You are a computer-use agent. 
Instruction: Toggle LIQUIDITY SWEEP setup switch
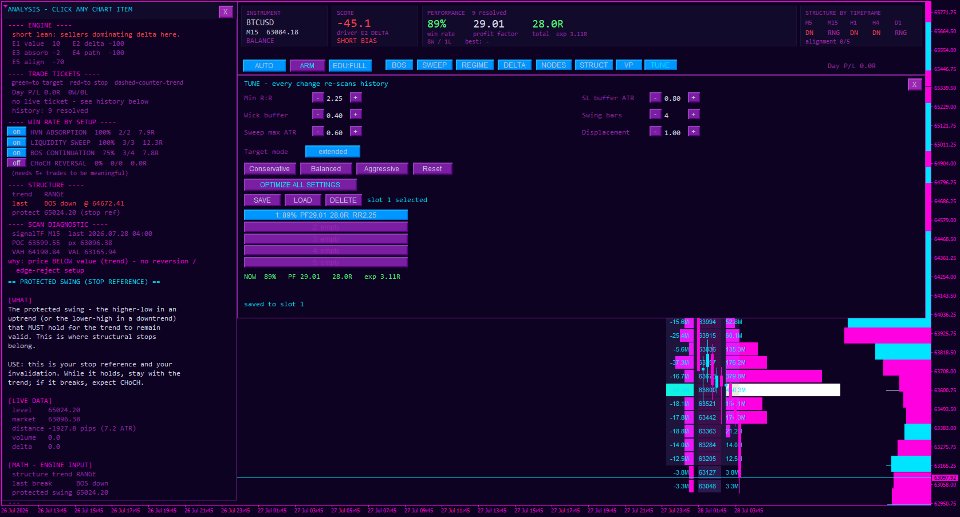[17, 142]
